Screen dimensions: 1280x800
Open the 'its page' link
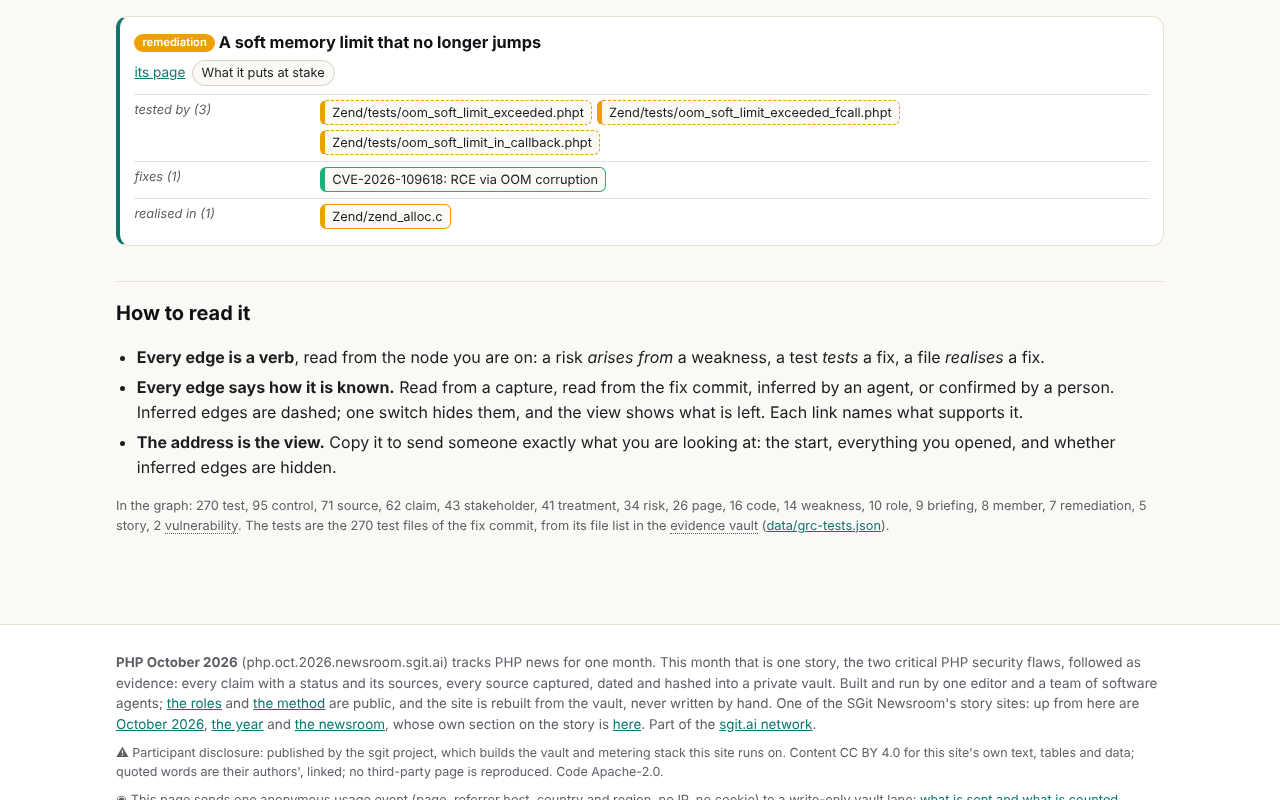tap(160, 72)
